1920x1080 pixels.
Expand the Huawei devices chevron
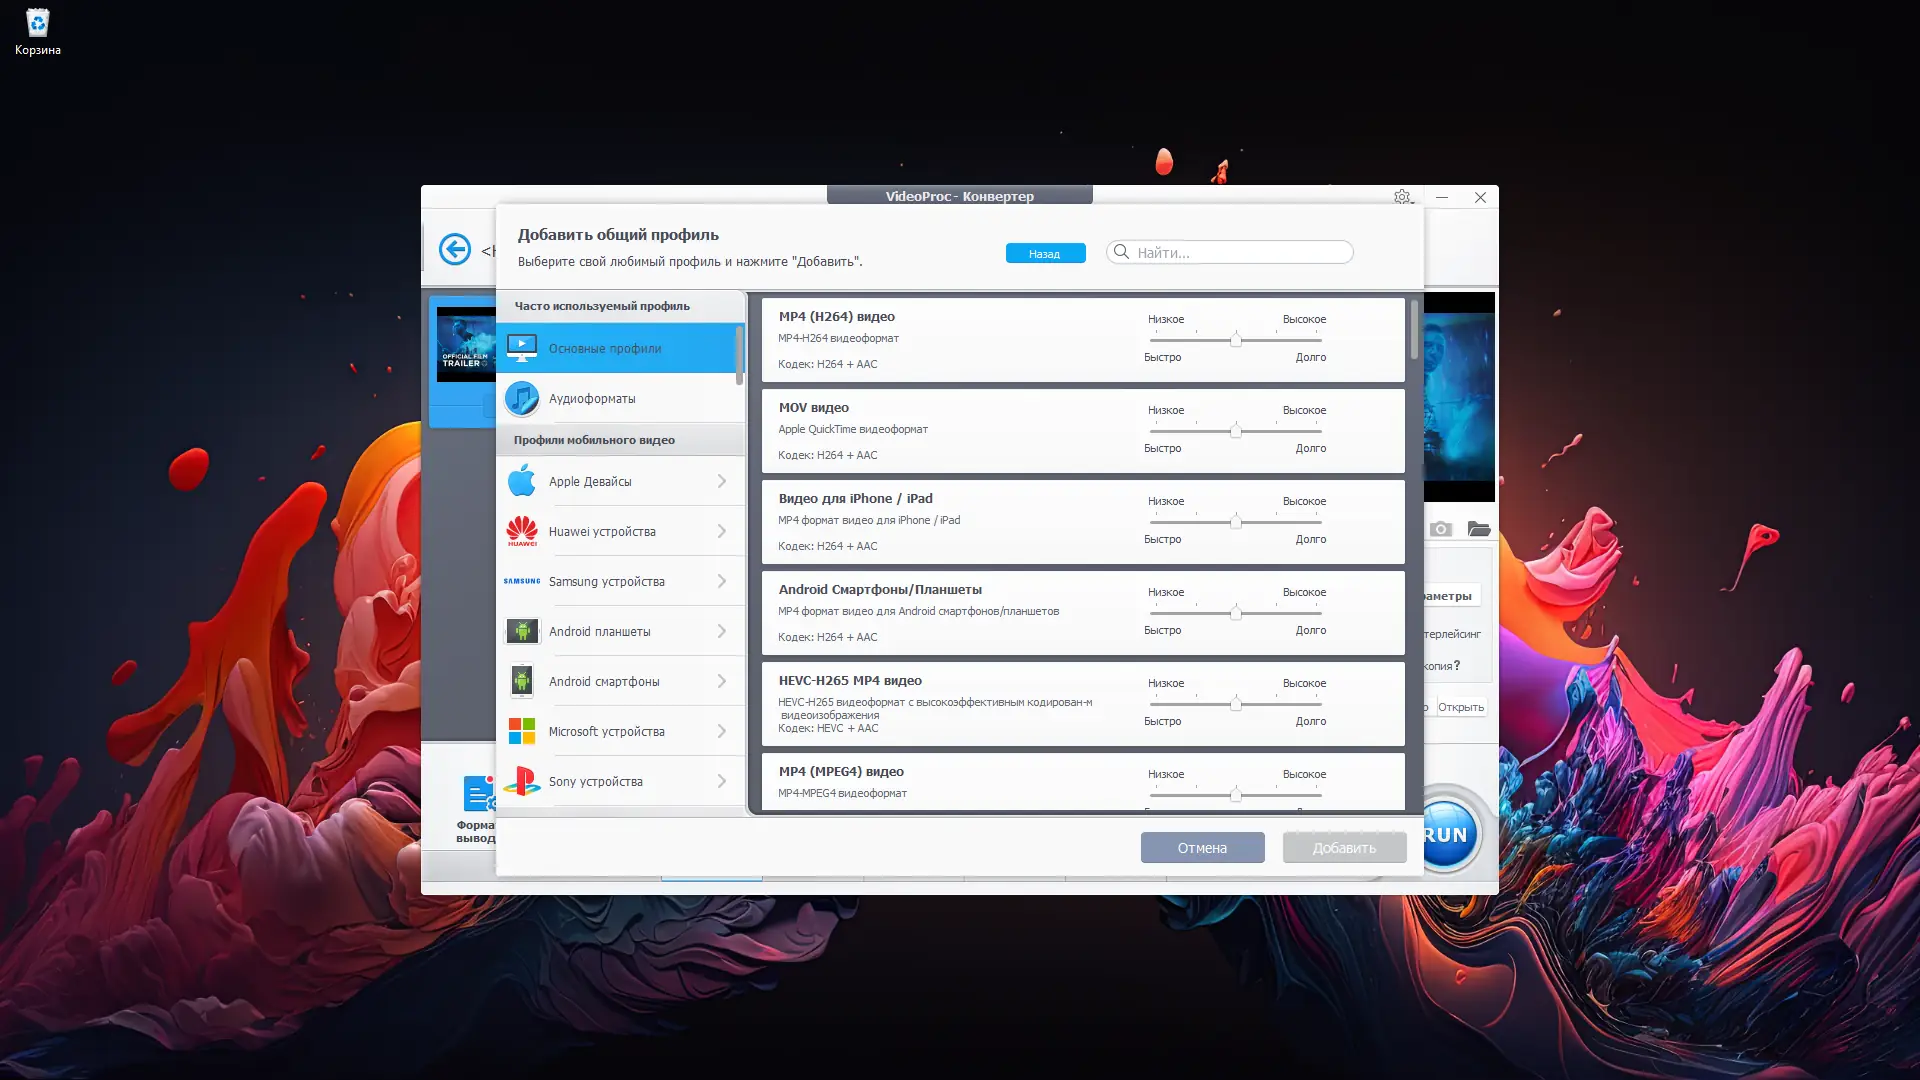click(x=722, y=531)
